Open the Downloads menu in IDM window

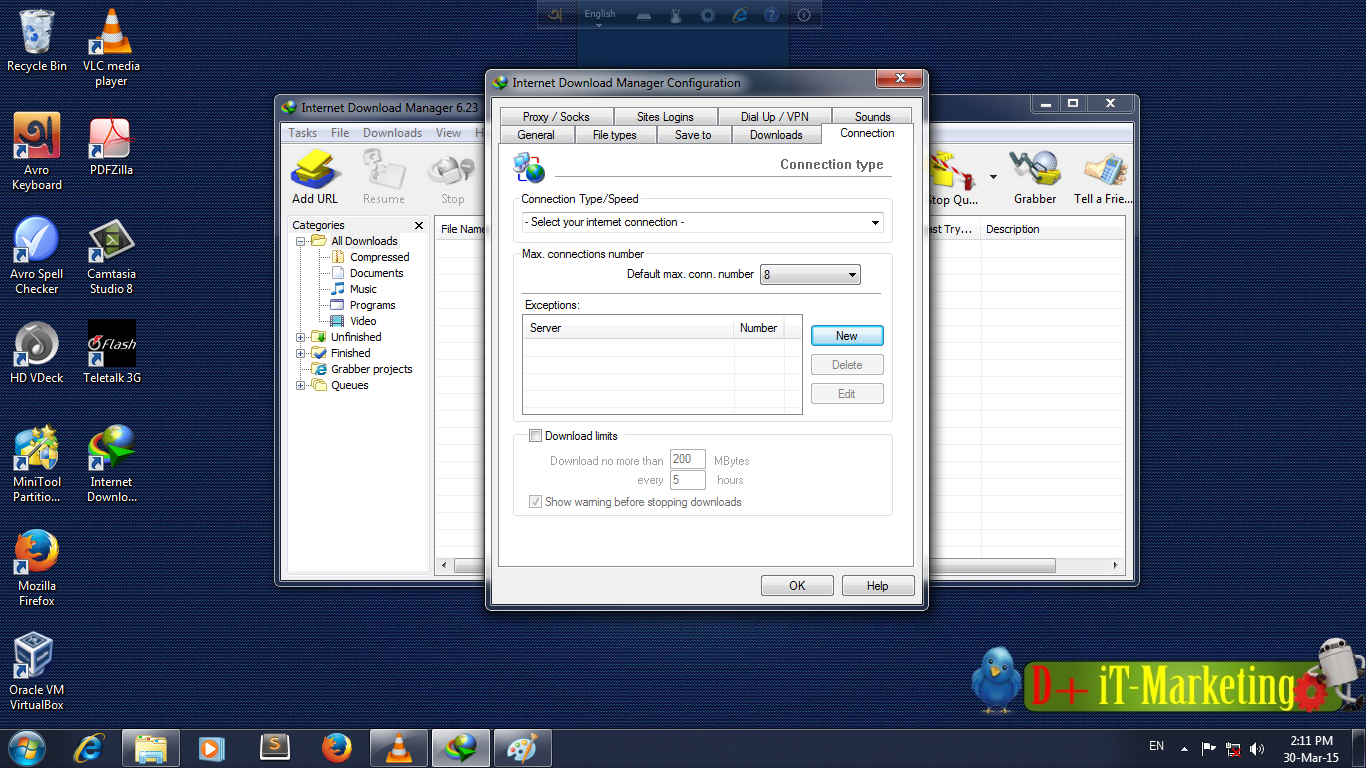click(x=392, y=133)
